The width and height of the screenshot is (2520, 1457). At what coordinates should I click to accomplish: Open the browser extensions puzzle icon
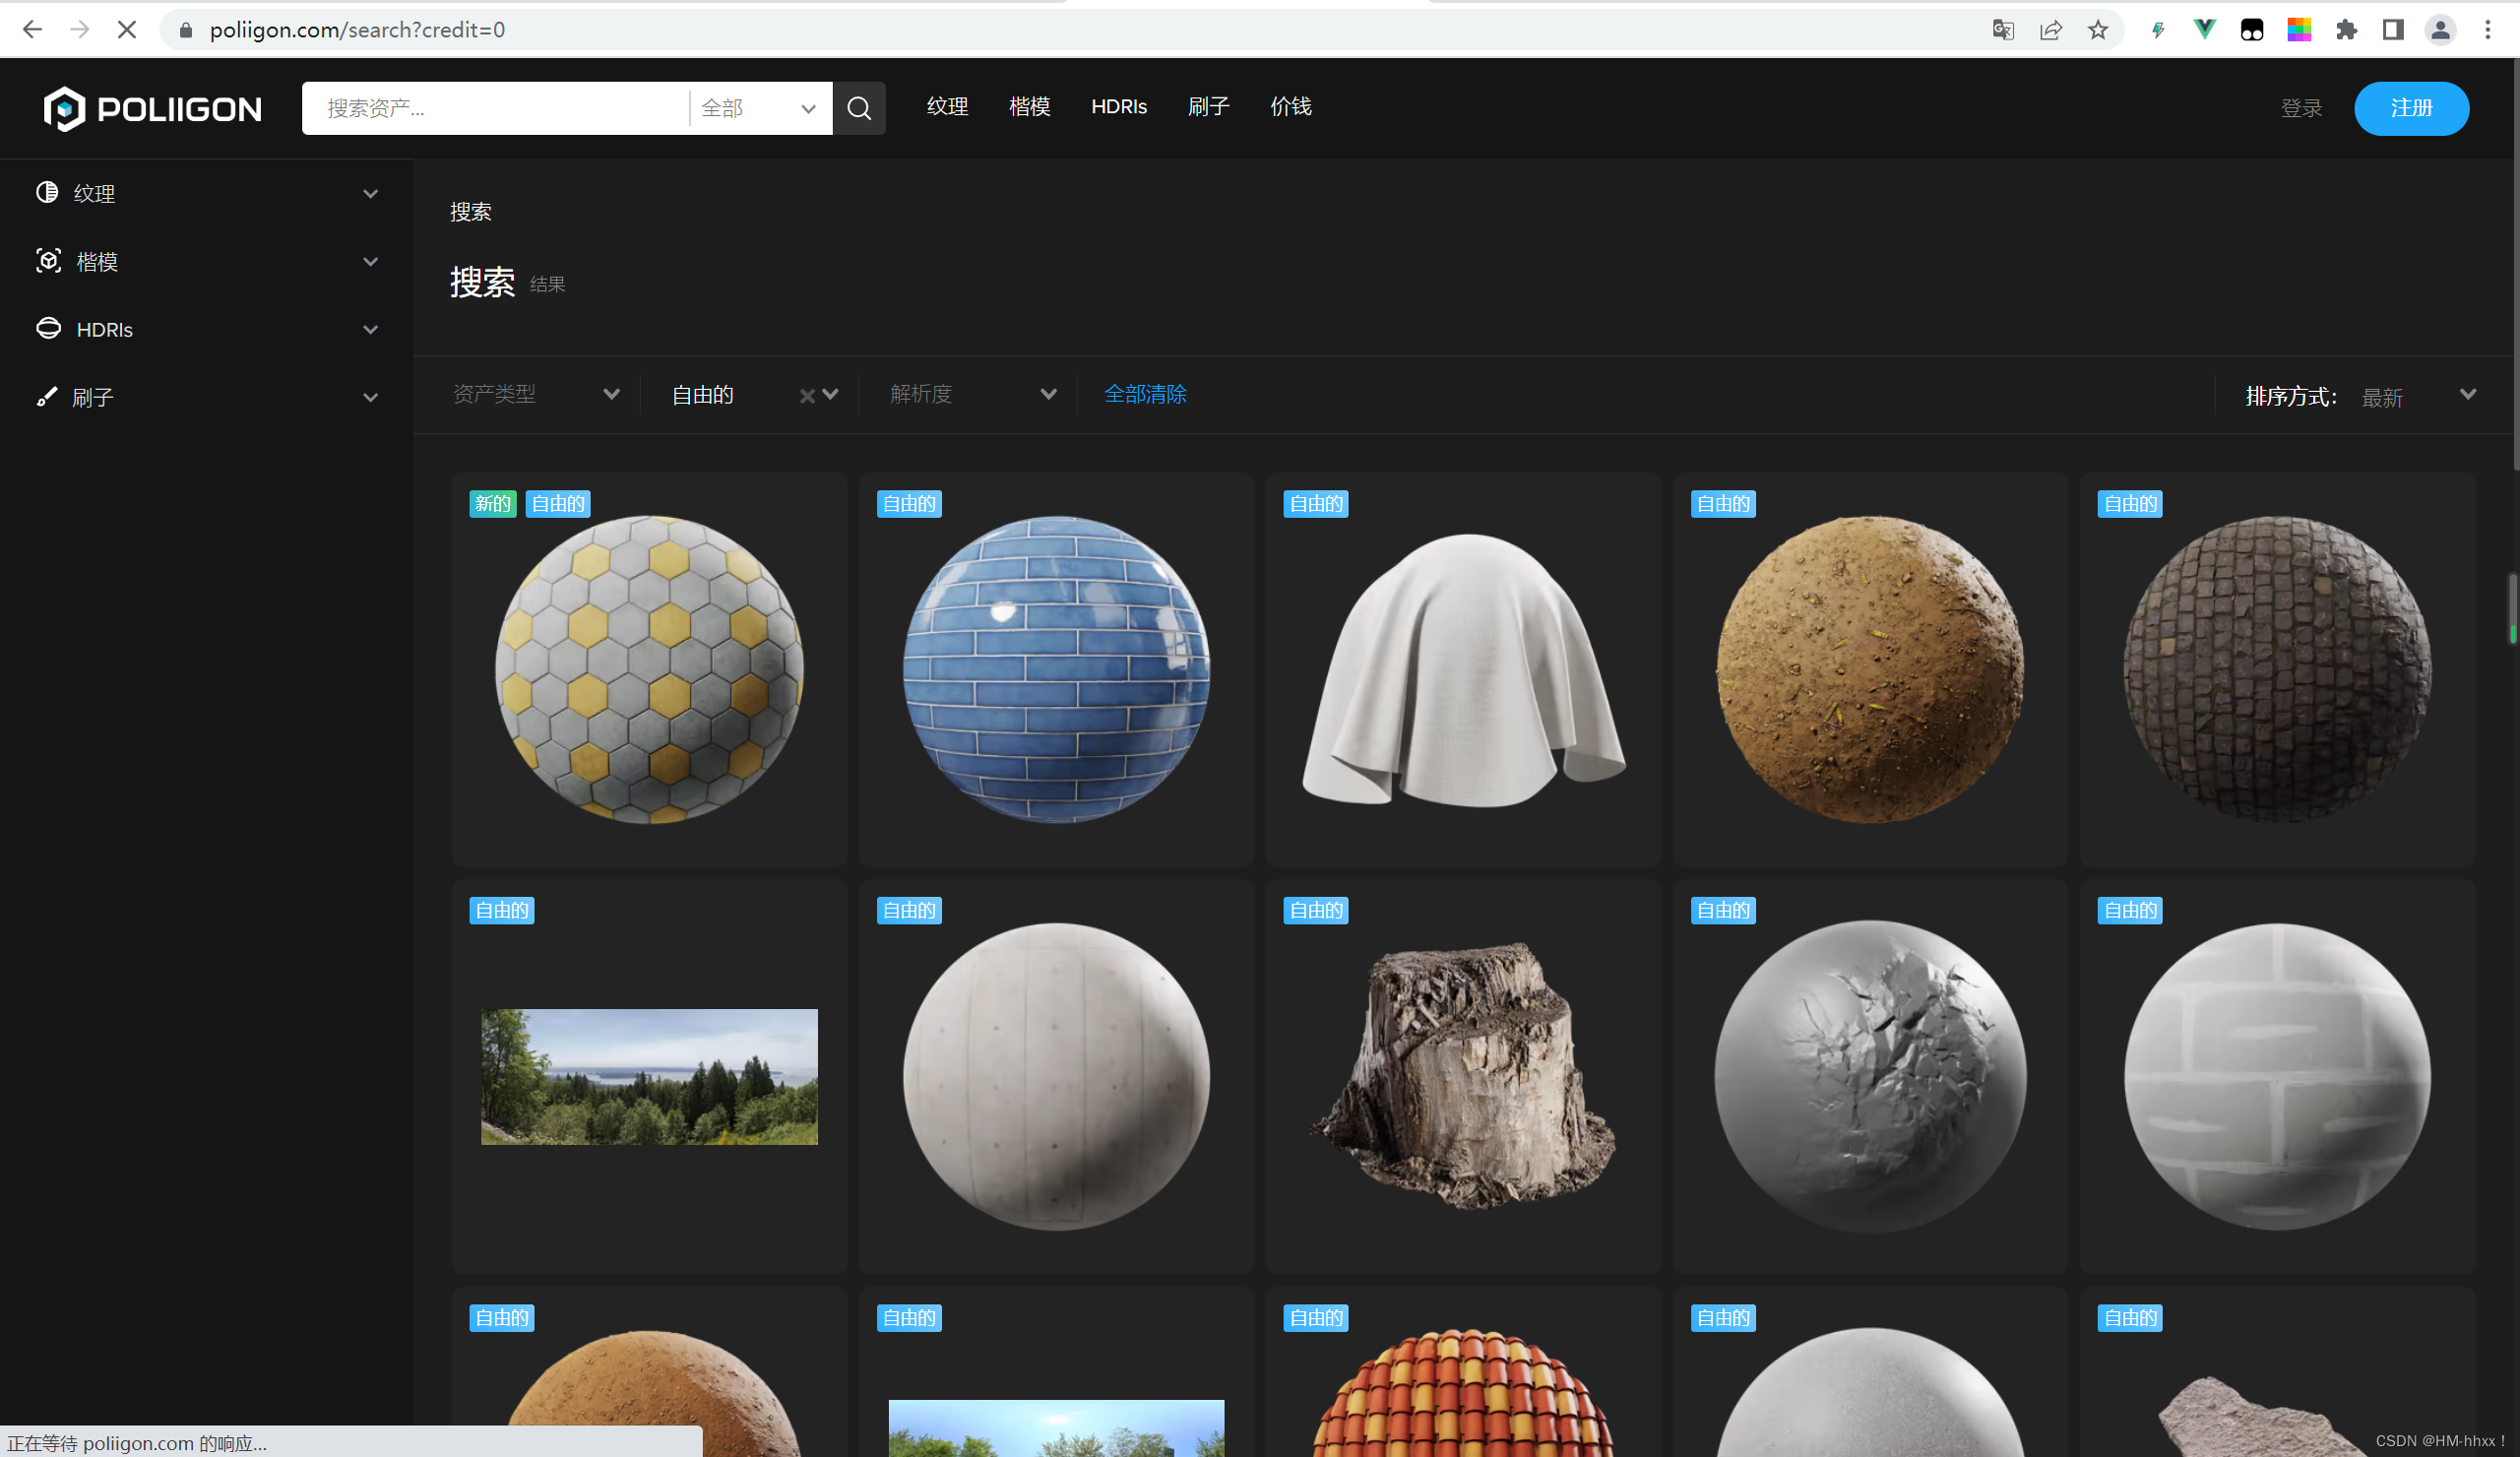2346,30
